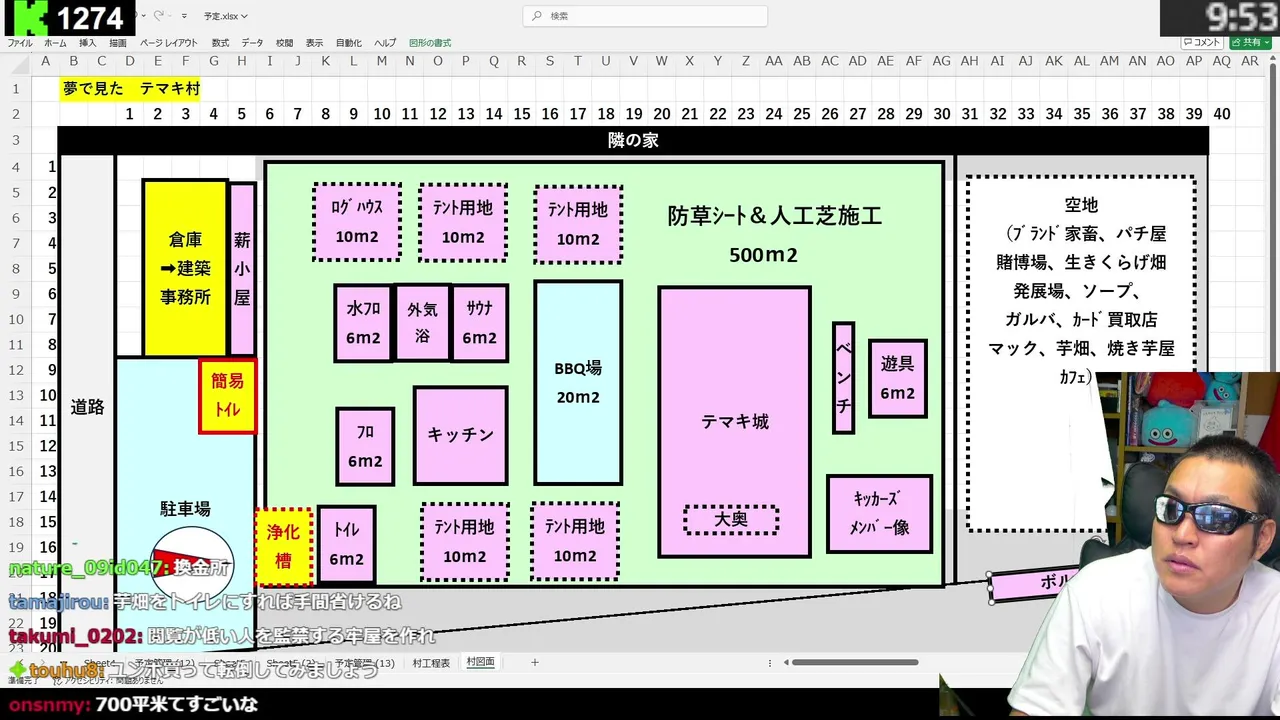Select the 遊具 6m2 box
Screen dimensions: 1280x720
click(897, 379)
